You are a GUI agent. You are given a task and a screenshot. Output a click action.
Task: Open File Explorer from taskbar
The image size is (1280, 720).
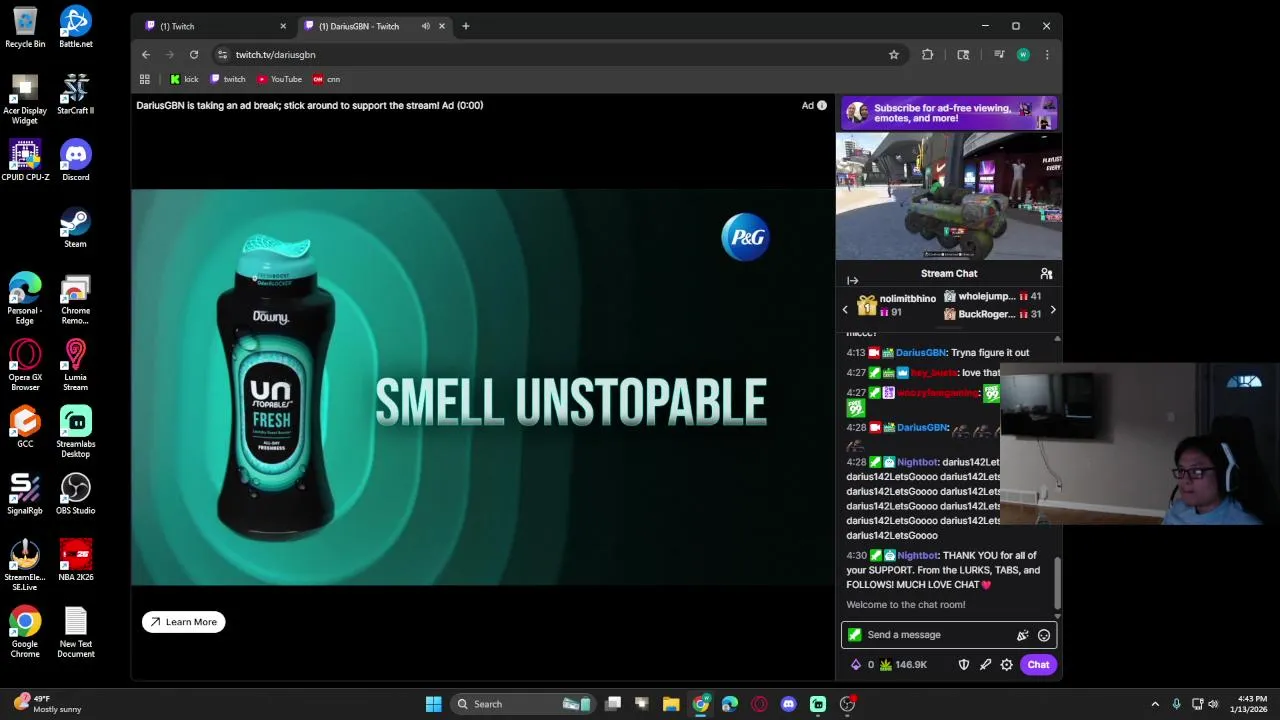[x=671, y=704]
